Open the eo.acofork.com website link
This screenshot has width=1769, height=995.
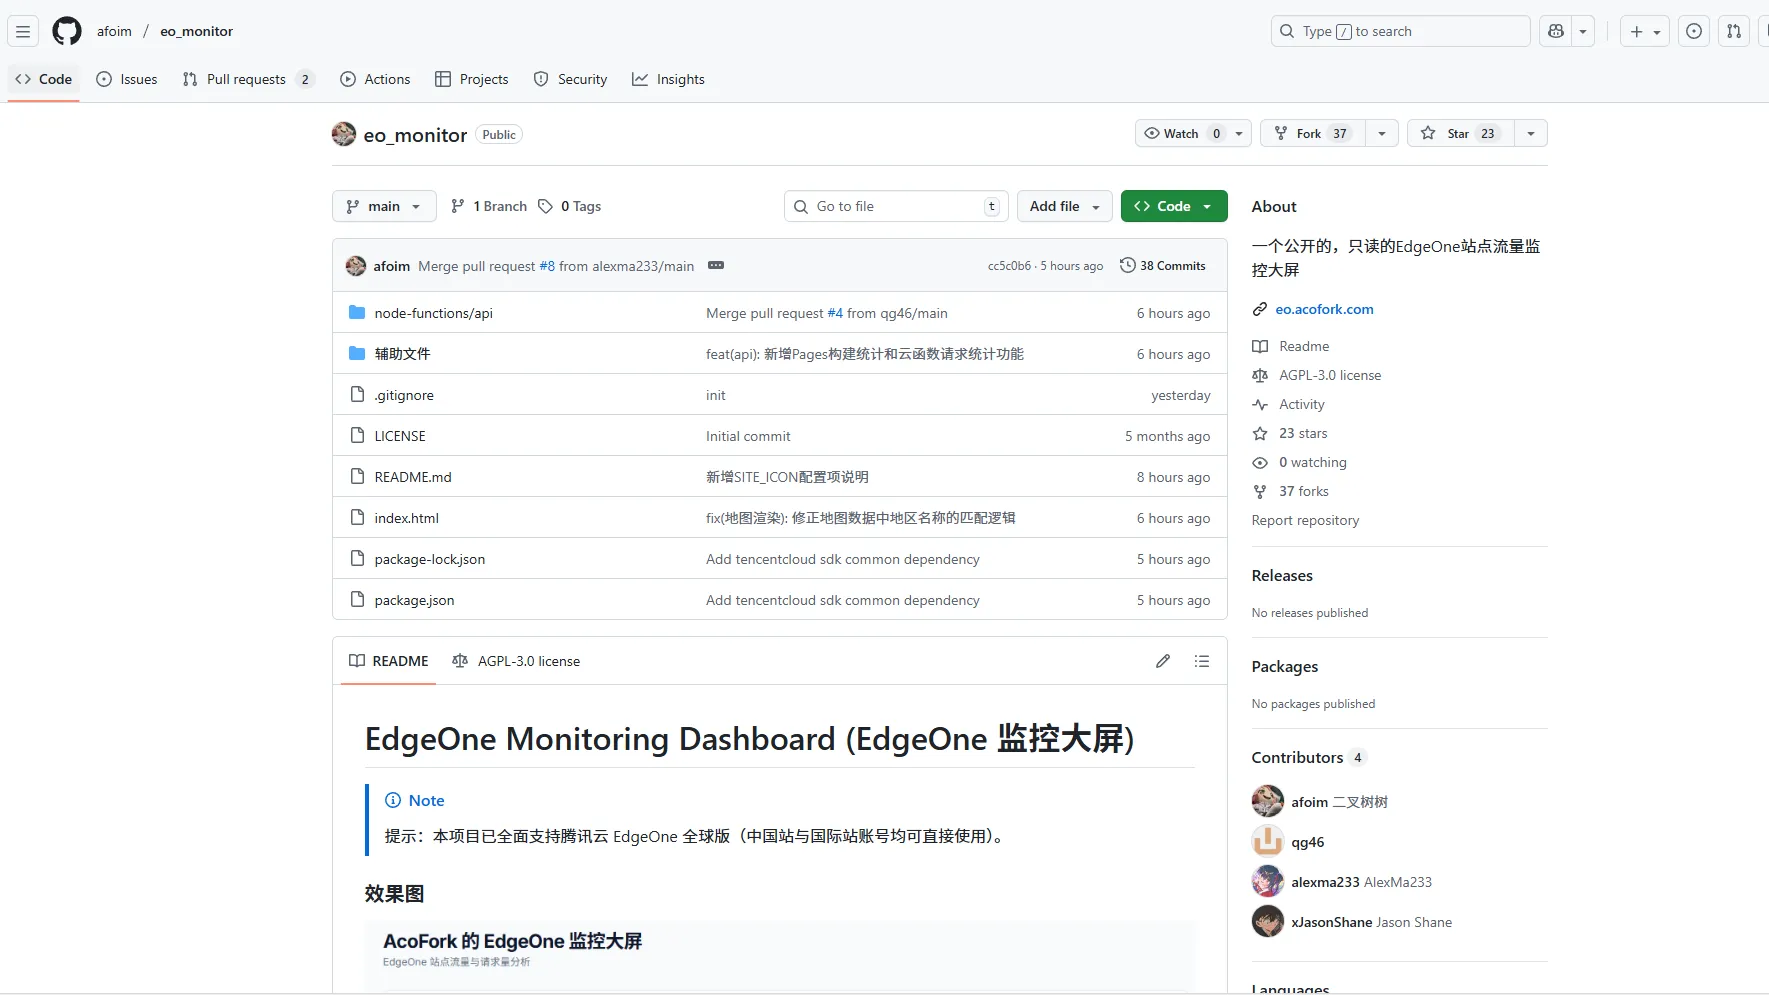[x=1324, y=309]
